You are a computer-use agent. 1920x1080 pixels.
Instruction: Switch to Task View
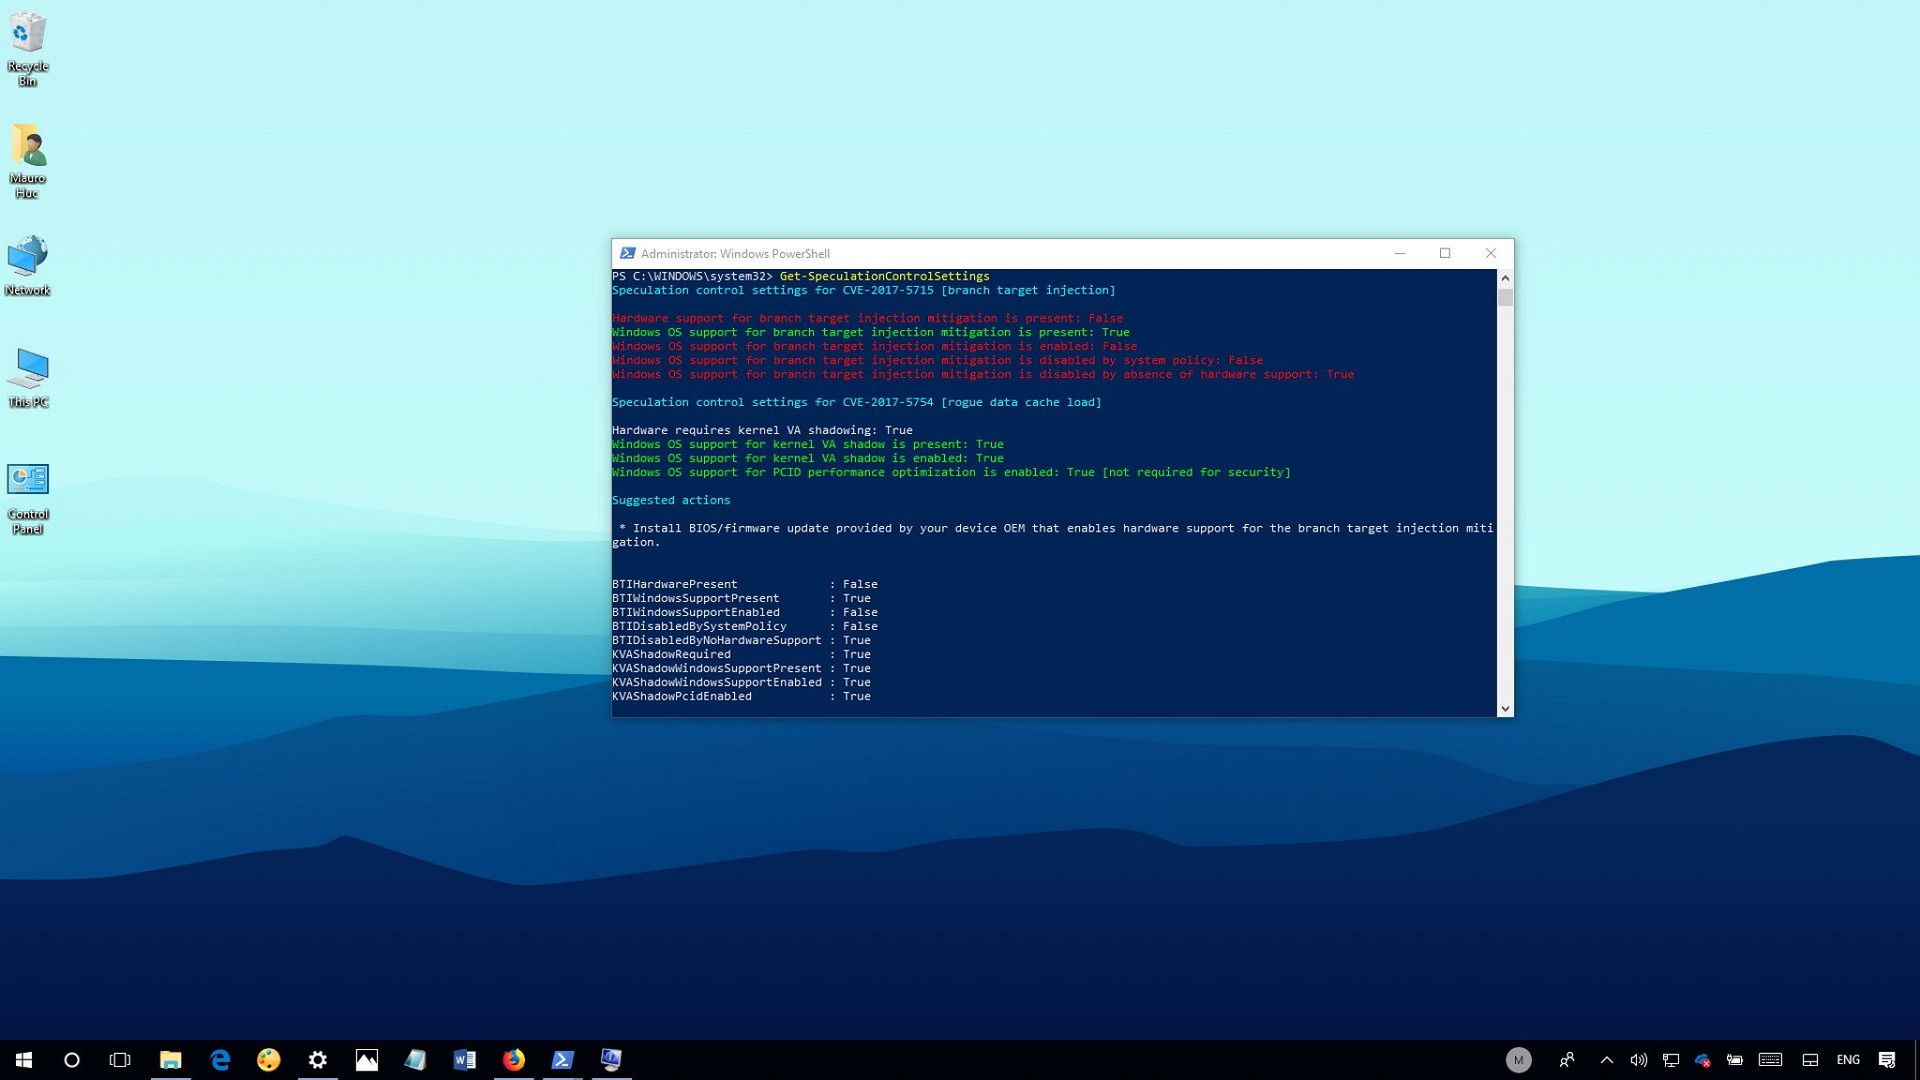point(119,1060)
